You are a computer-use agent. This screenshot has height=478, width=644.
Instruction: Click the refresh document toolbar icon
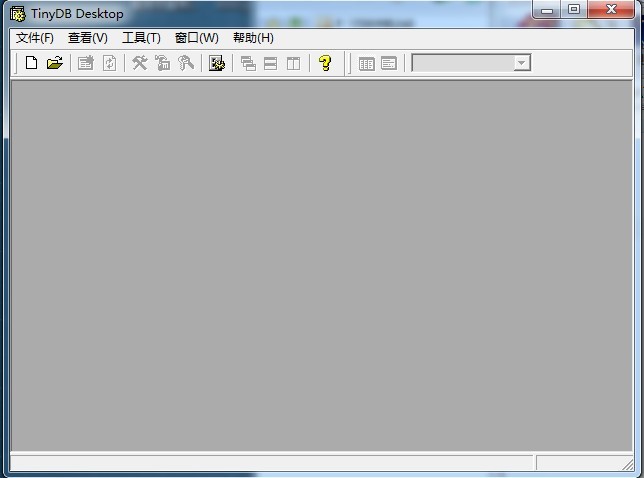(109, 63)
